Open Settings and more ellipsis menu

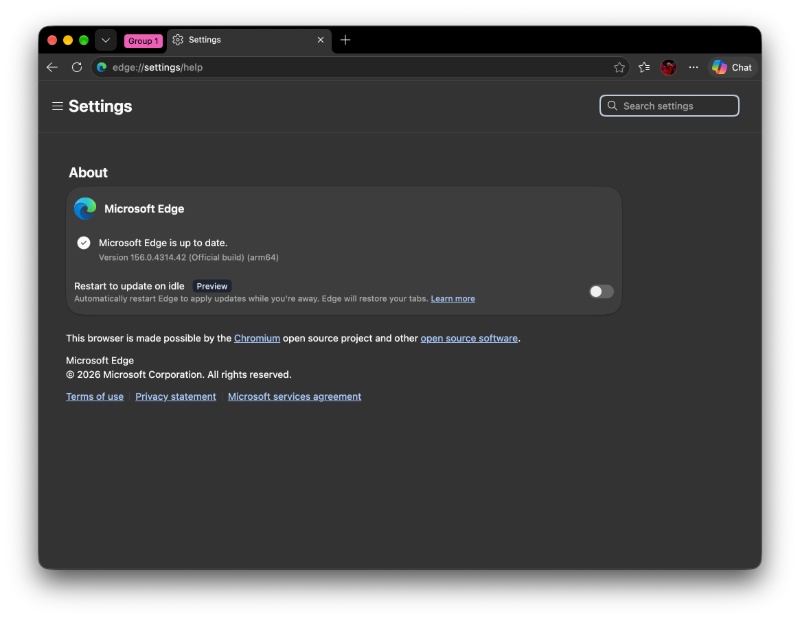point(693,67)
